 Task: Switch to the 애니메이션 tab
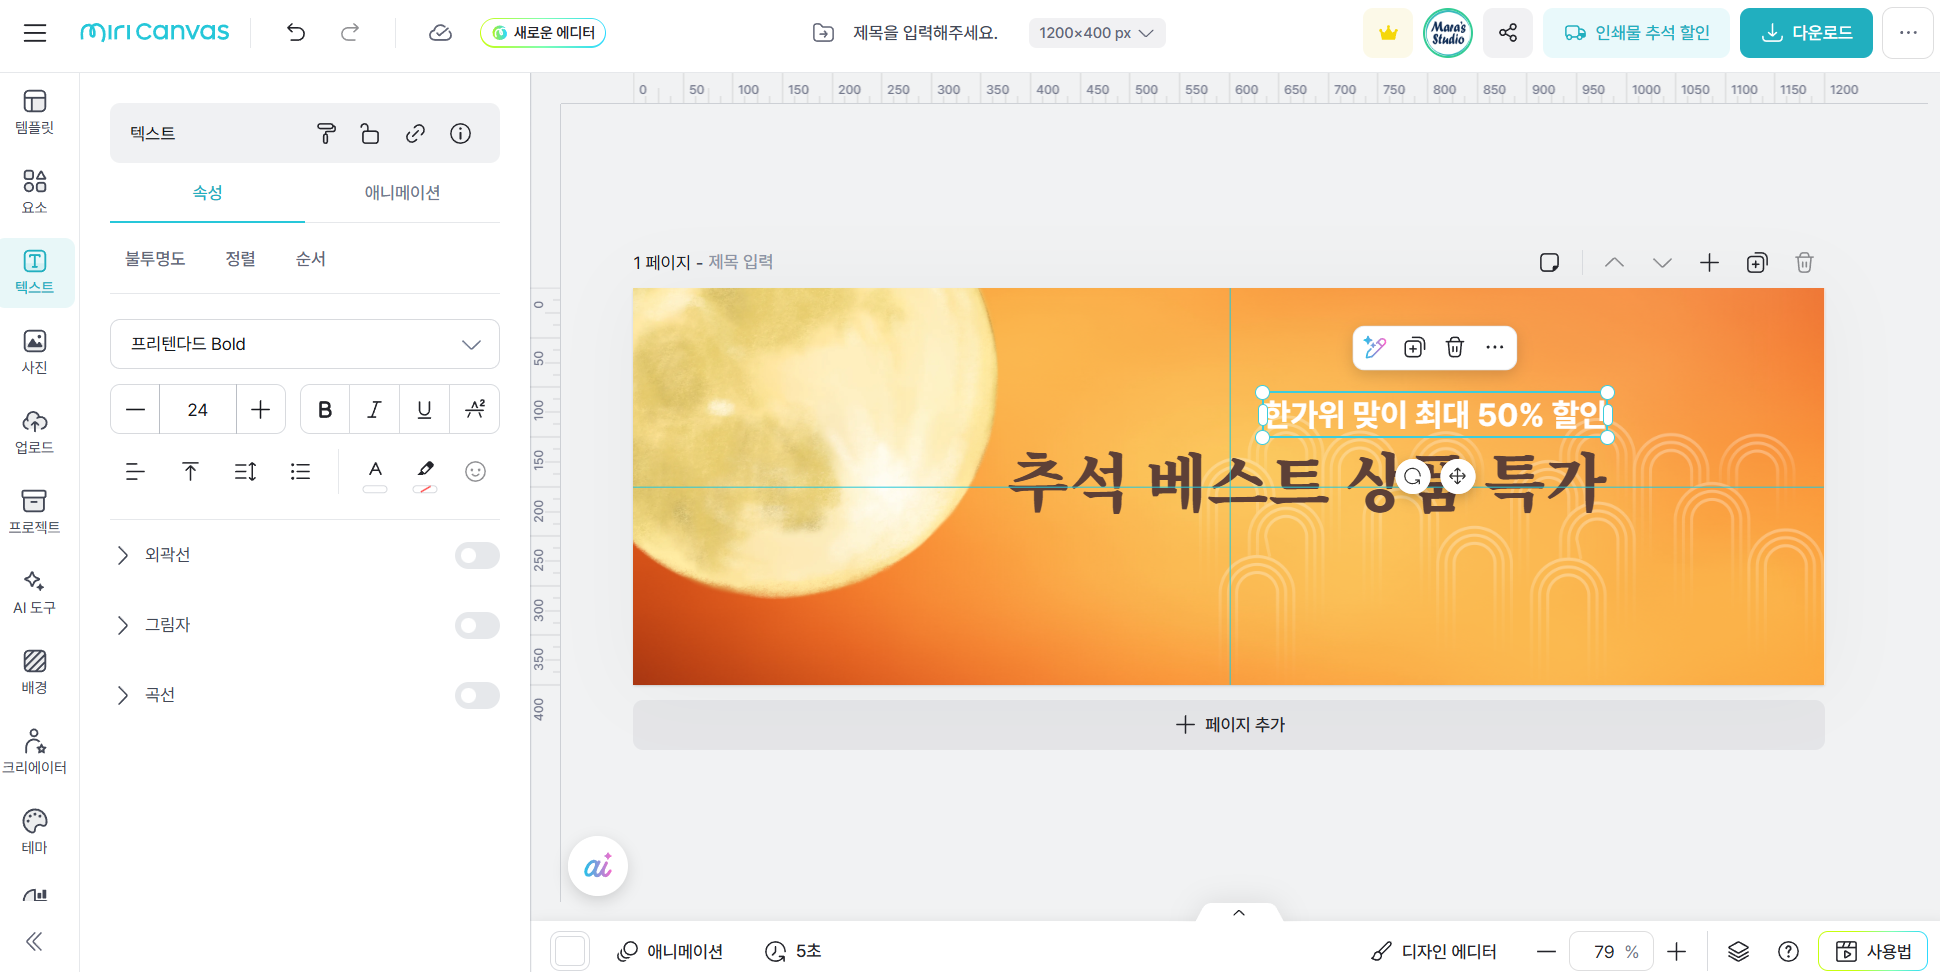click(x=404, y=192)
